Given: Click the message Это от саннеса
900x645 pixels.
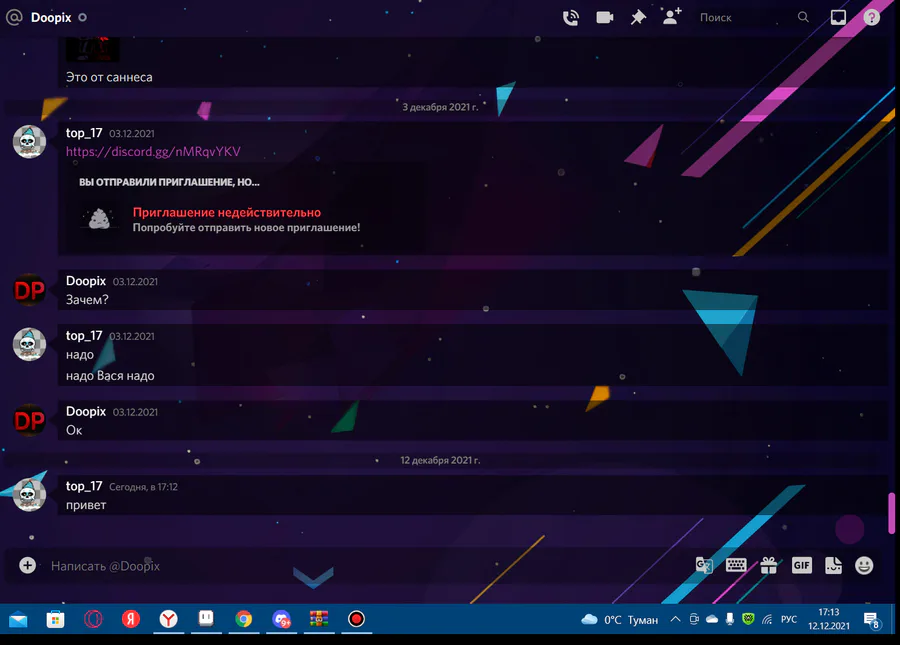Looking at the screenshot, I should click(x=109, y=77).
